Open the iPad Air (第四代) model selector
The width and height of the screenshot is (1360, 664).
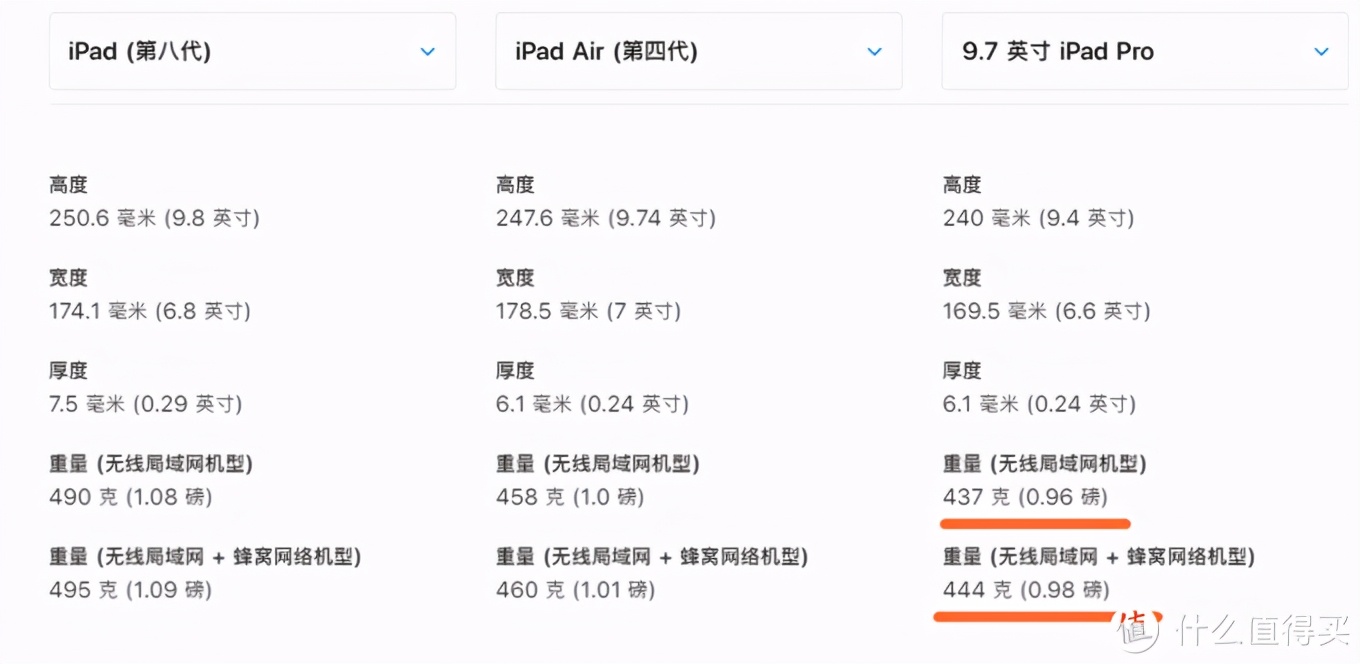[x=698, y=50]
